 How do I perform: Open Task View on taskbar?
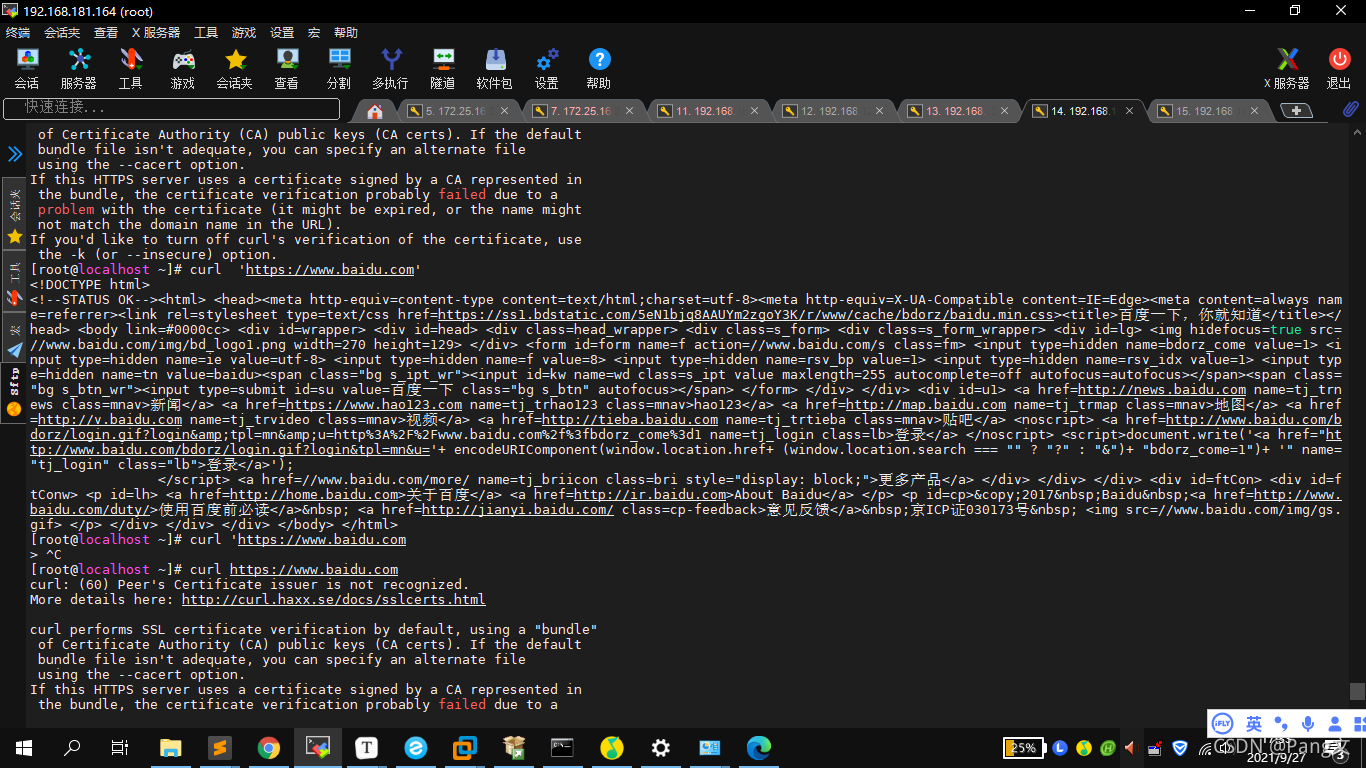(x=120, y=747)
